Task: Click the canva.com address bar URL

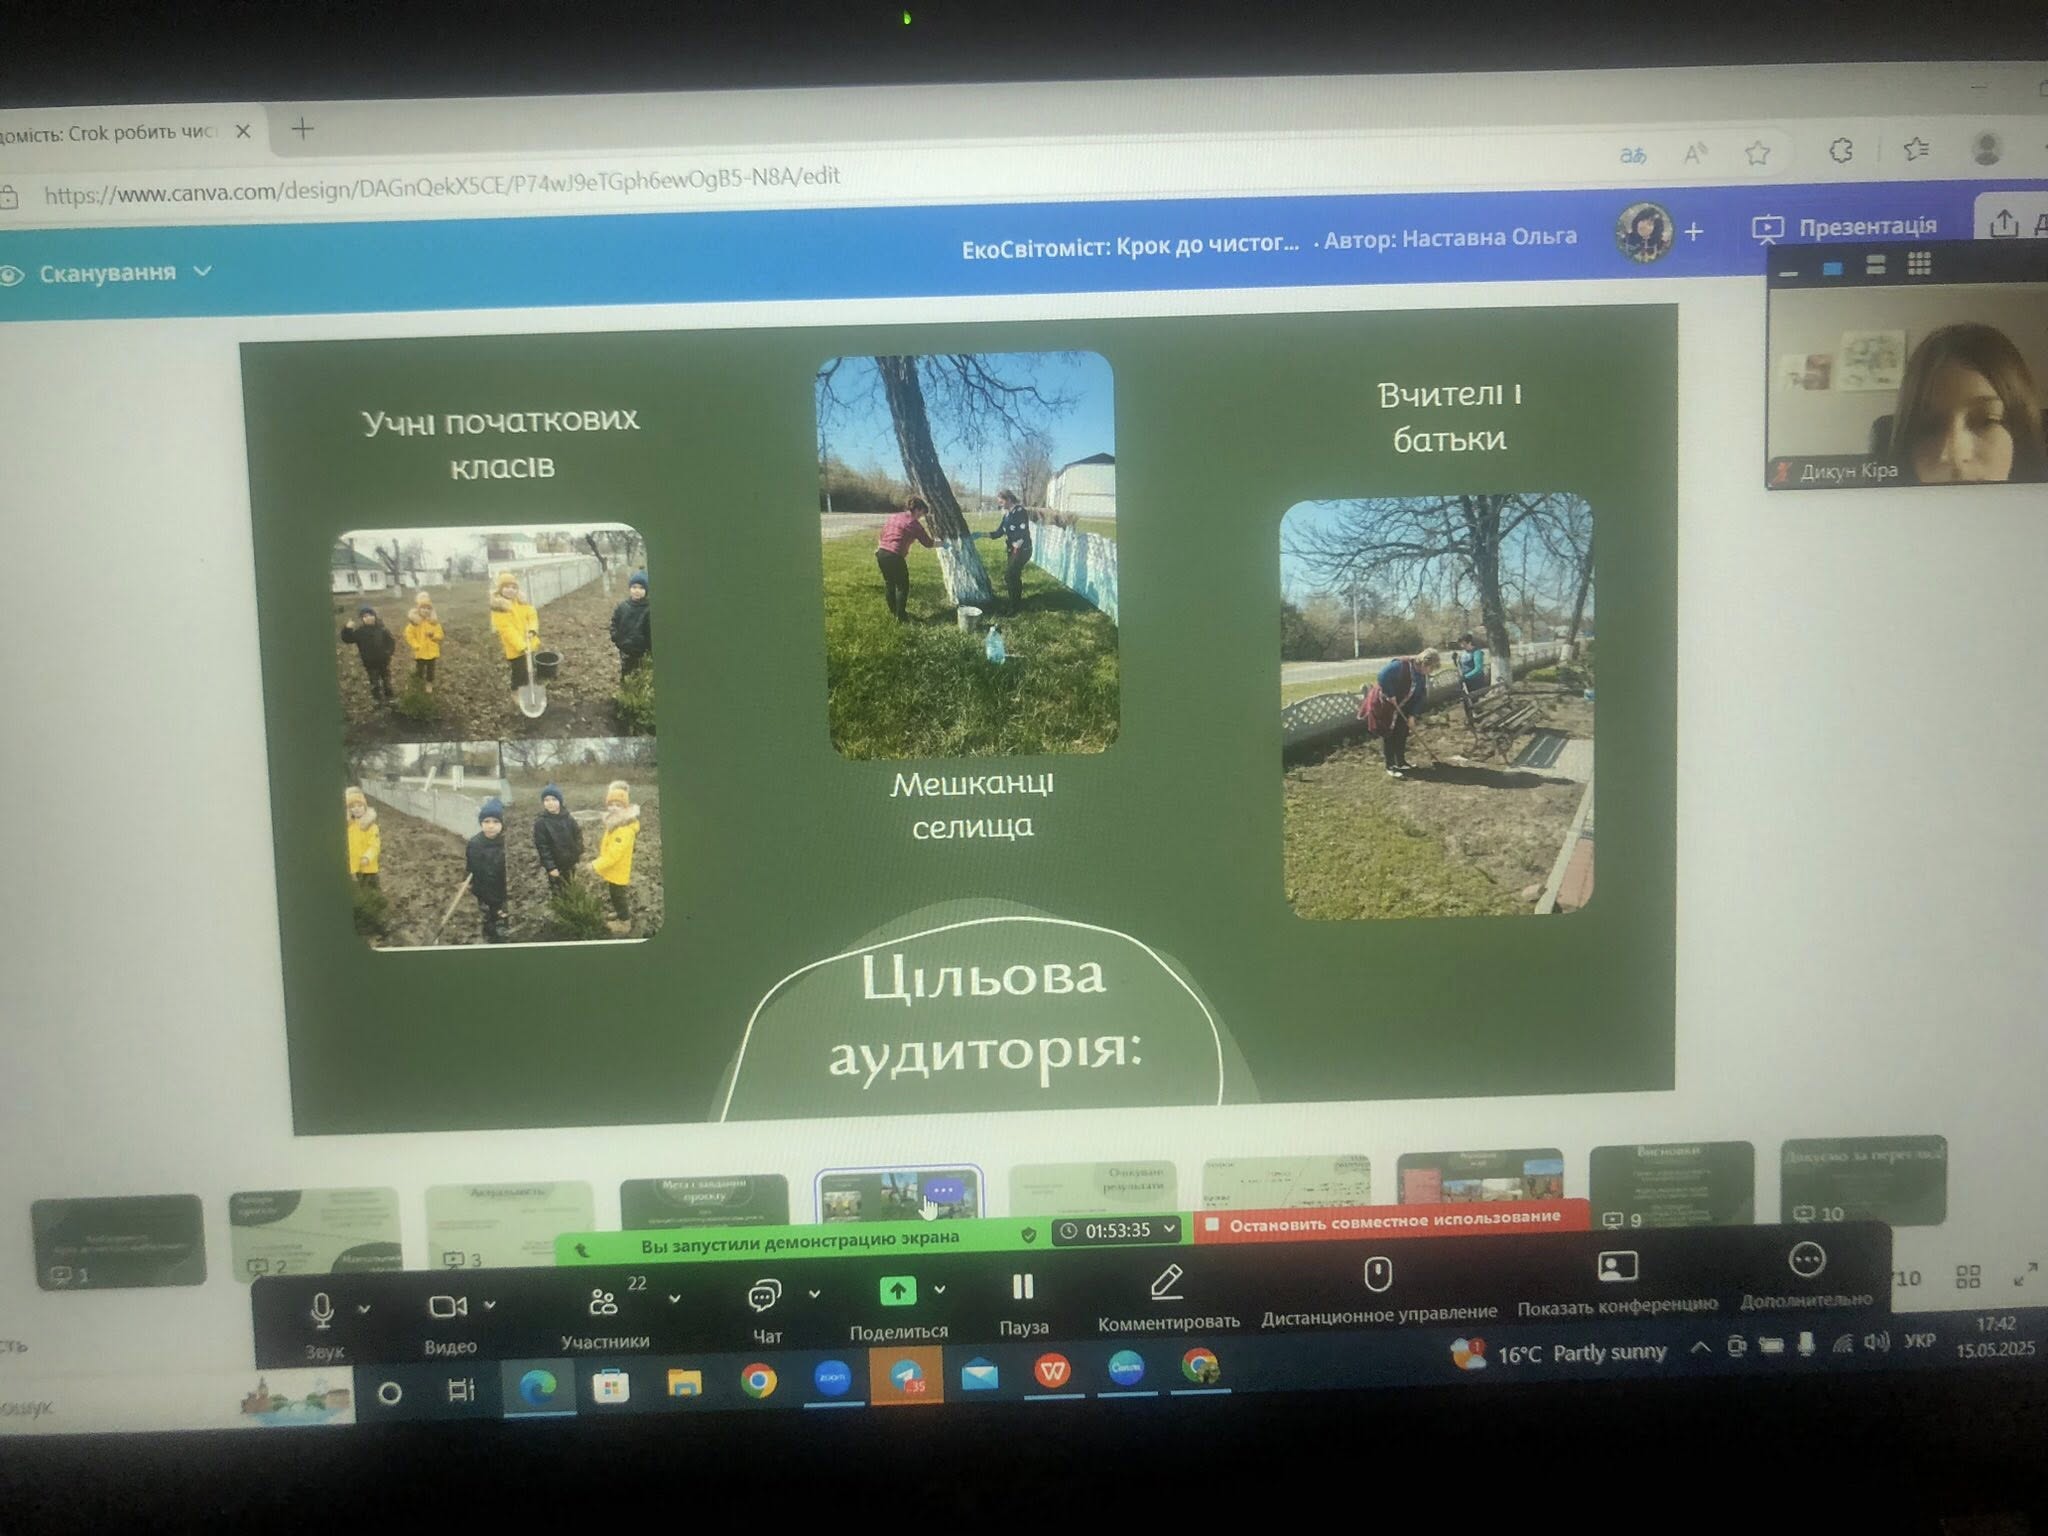Action: coord(441,185)
